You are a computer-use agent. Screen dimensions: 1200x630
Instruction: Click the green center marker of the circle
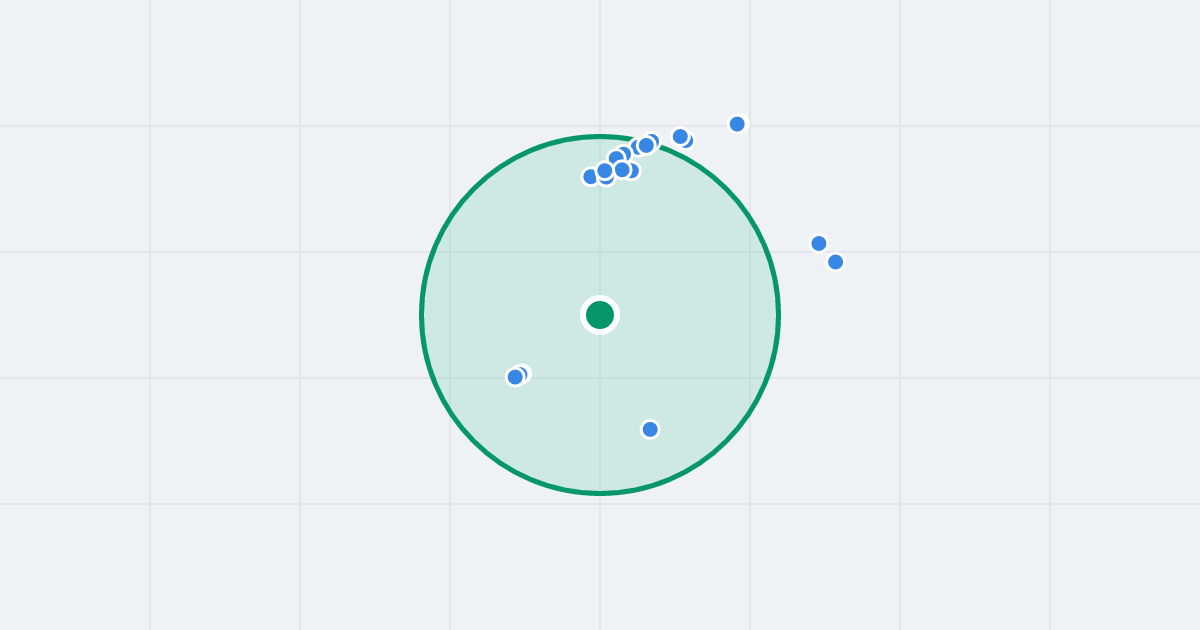[x=600, y=315]
